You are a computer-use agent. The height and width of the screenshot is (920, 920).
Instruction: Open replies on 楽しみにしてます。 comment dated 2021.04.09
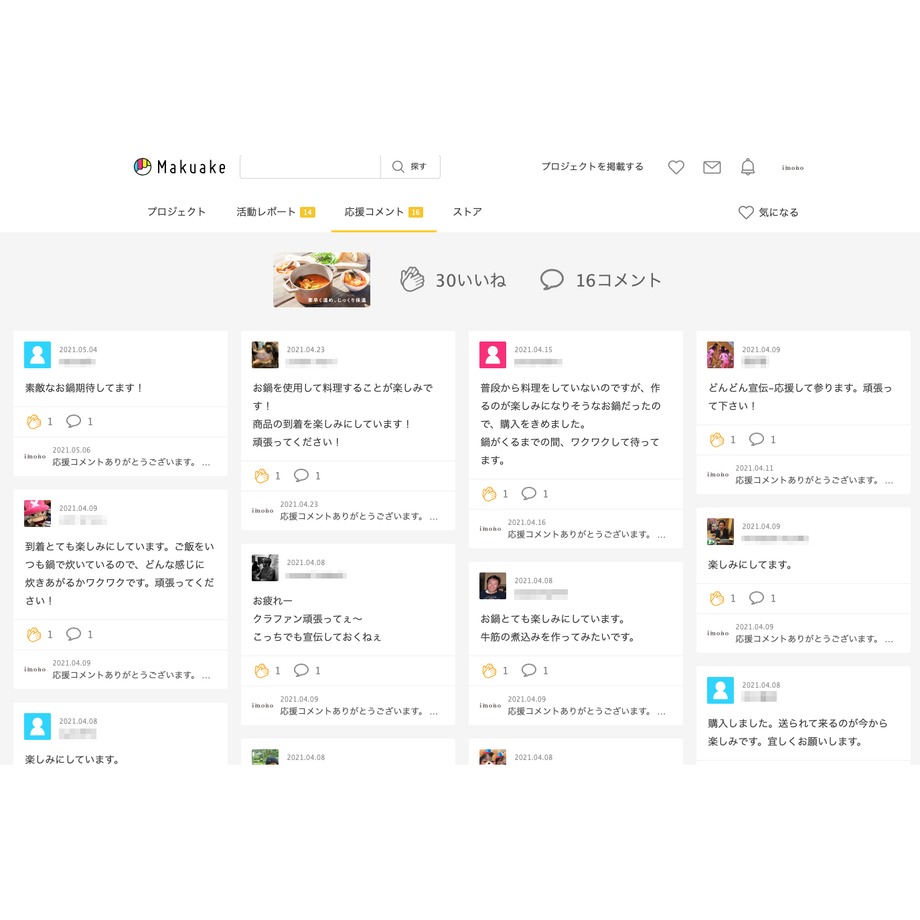coord(756,598)
